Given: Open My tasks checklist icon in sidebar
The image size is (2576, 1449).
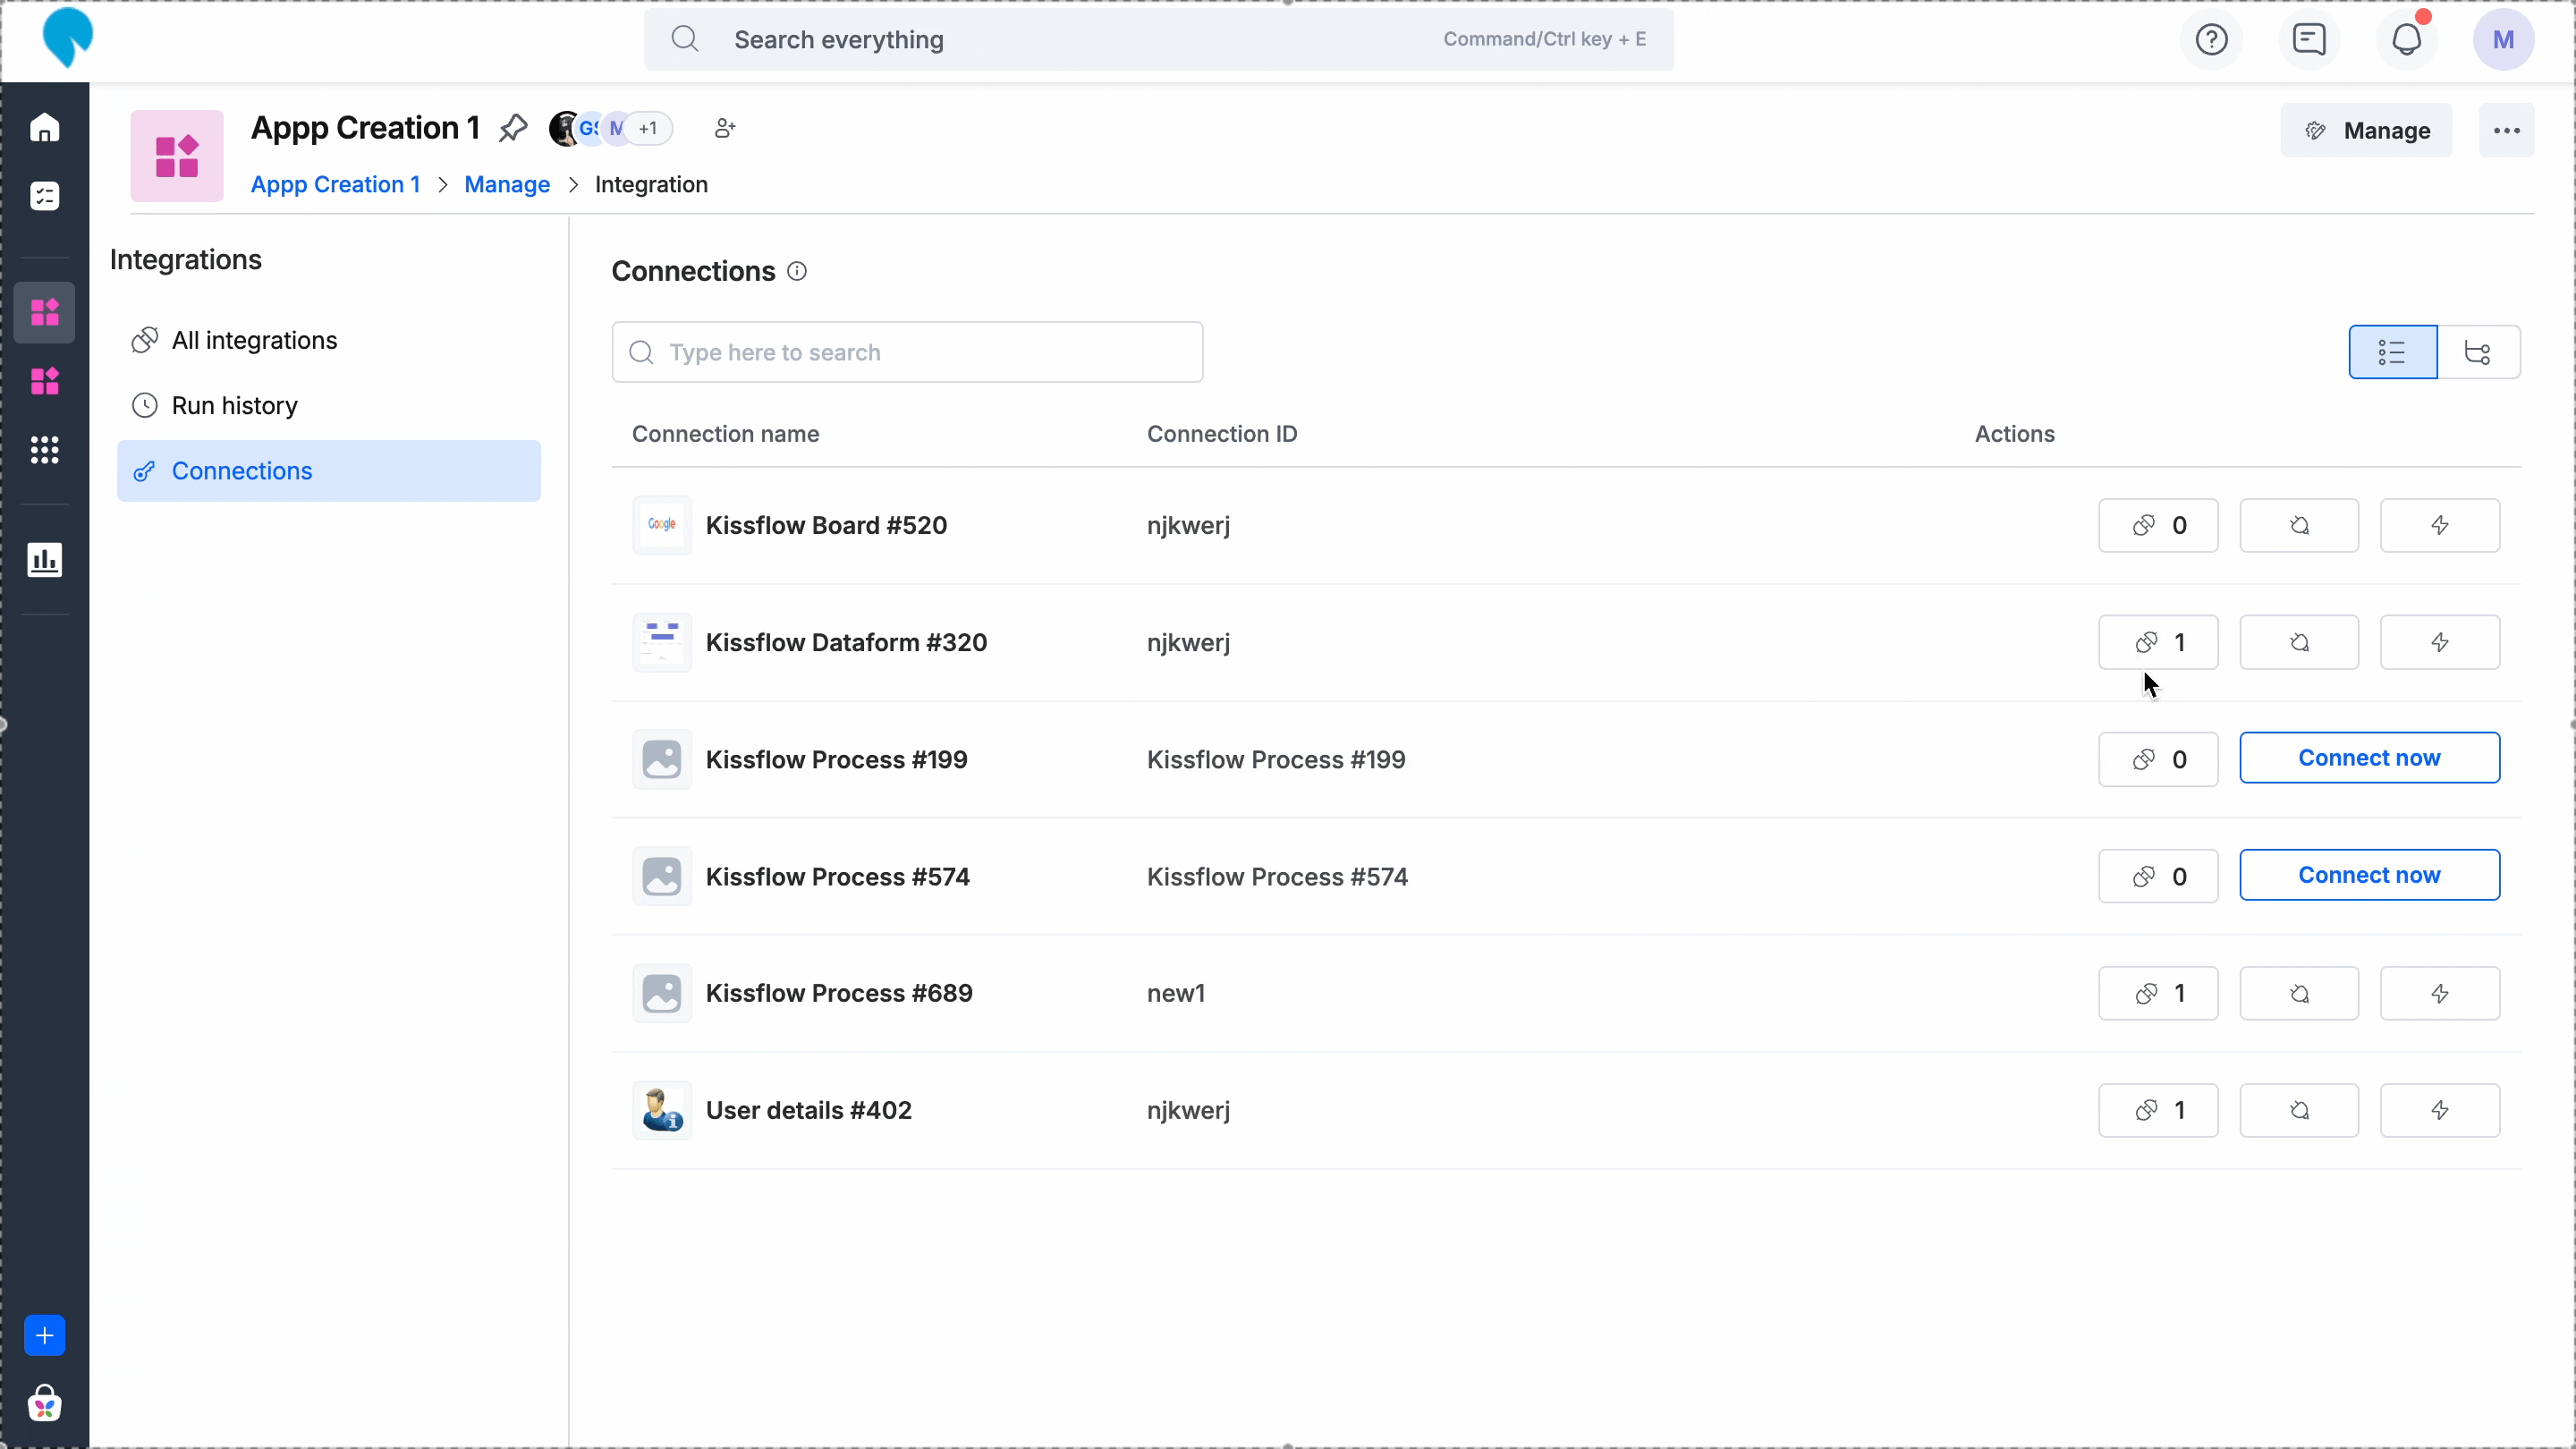Looking at the screenshot, I should (45, 196).
